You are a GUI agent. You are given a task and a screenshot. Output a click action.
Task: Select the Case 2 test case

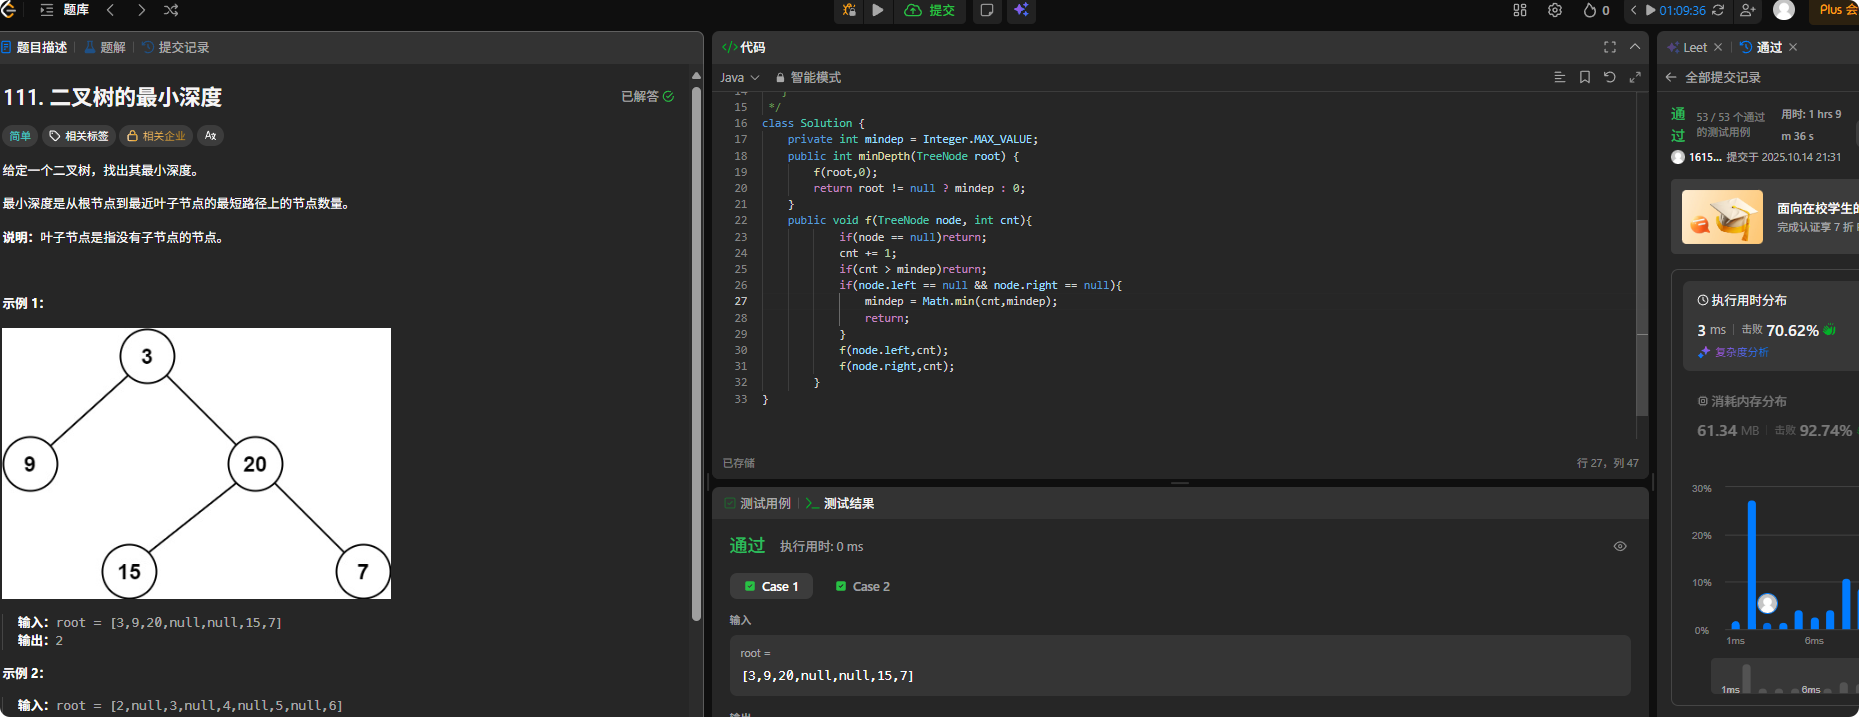(862, 586)
